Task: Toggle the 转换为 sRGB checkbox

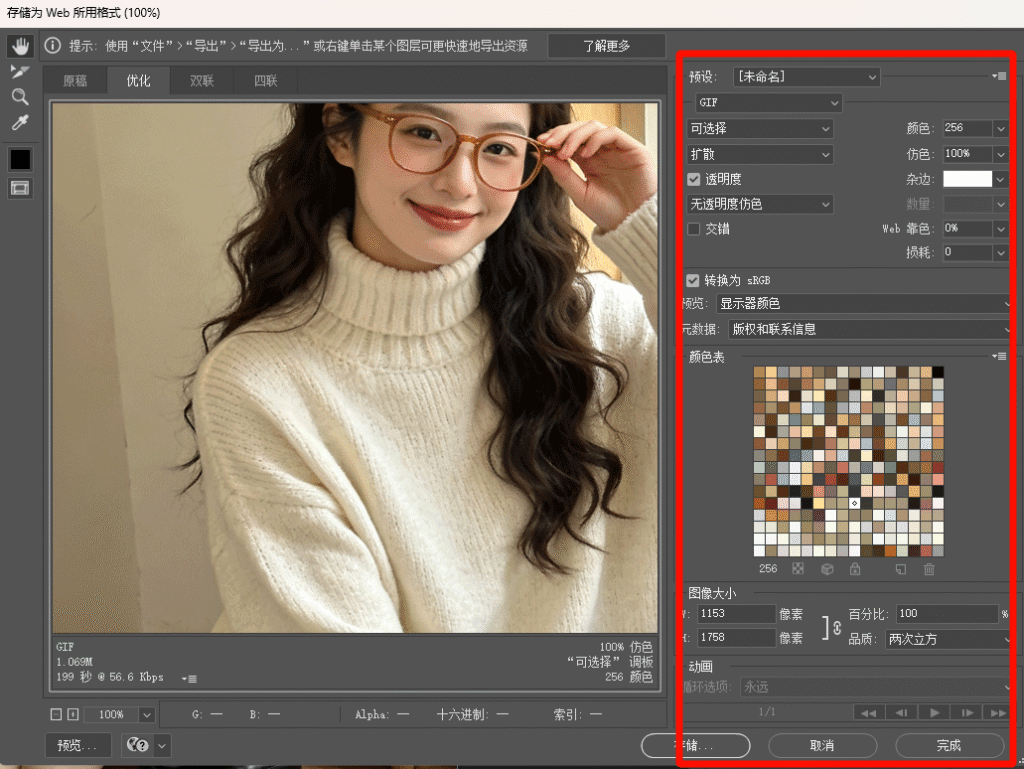Action: pyautogui.click(x=694, y=280)
